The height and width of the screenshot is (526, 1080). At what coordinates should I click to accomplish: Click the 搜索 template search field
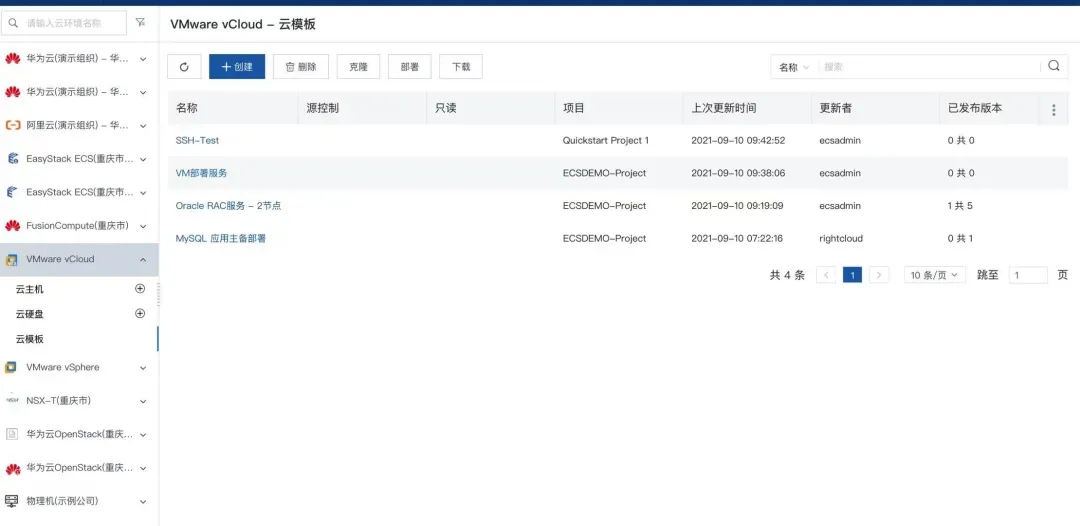[930, 67]
